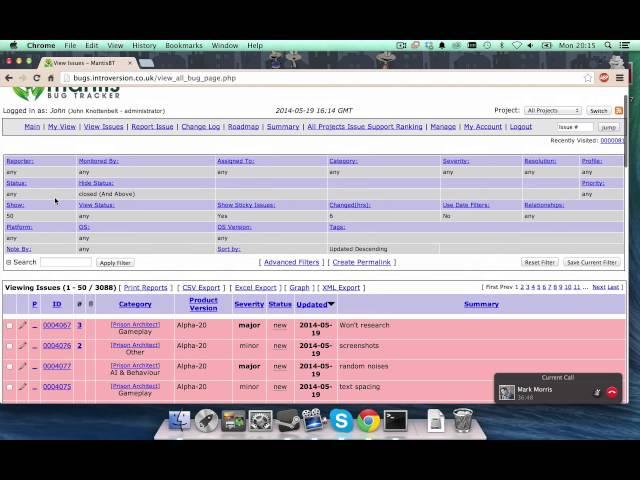
Task: Open the Help menu
Action: (255, 45)
